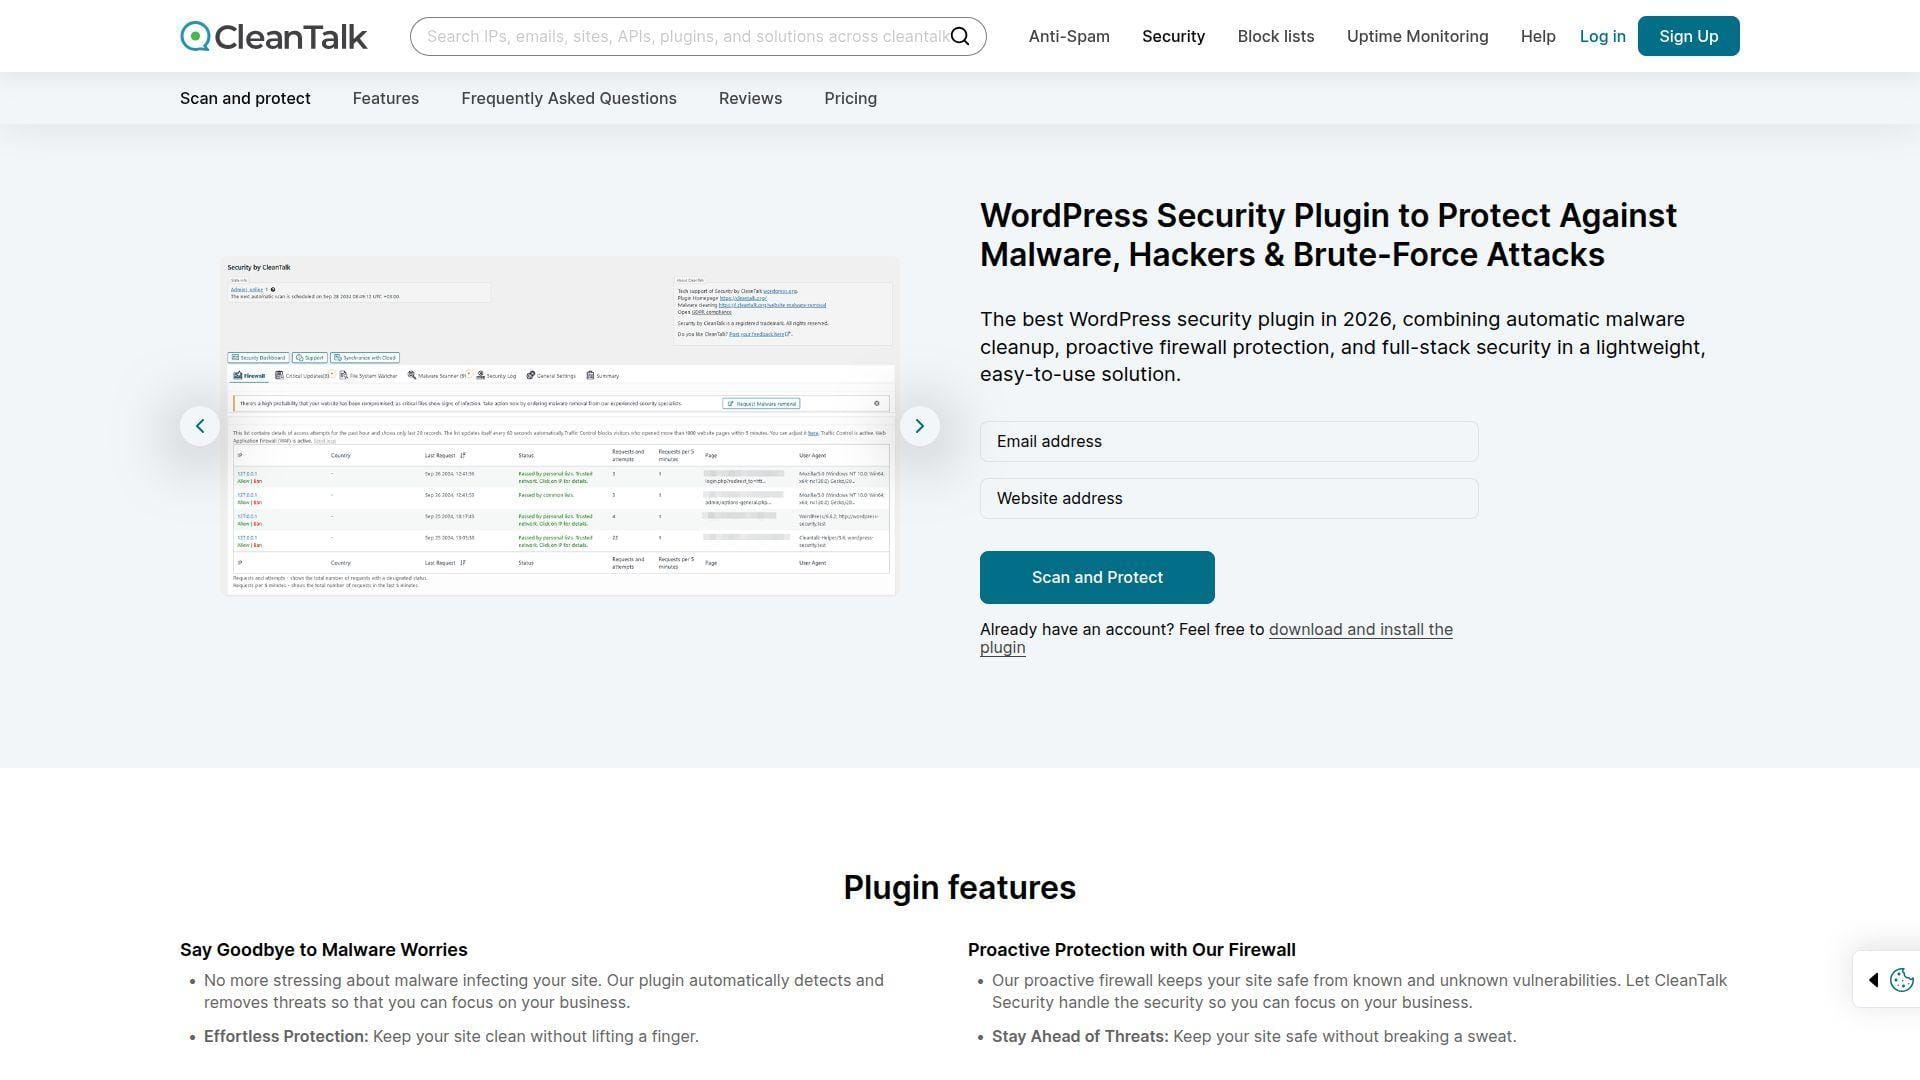1920x1080 pixels.
Task: Jump to the Pricing section
Action: (x=851, y=98)
